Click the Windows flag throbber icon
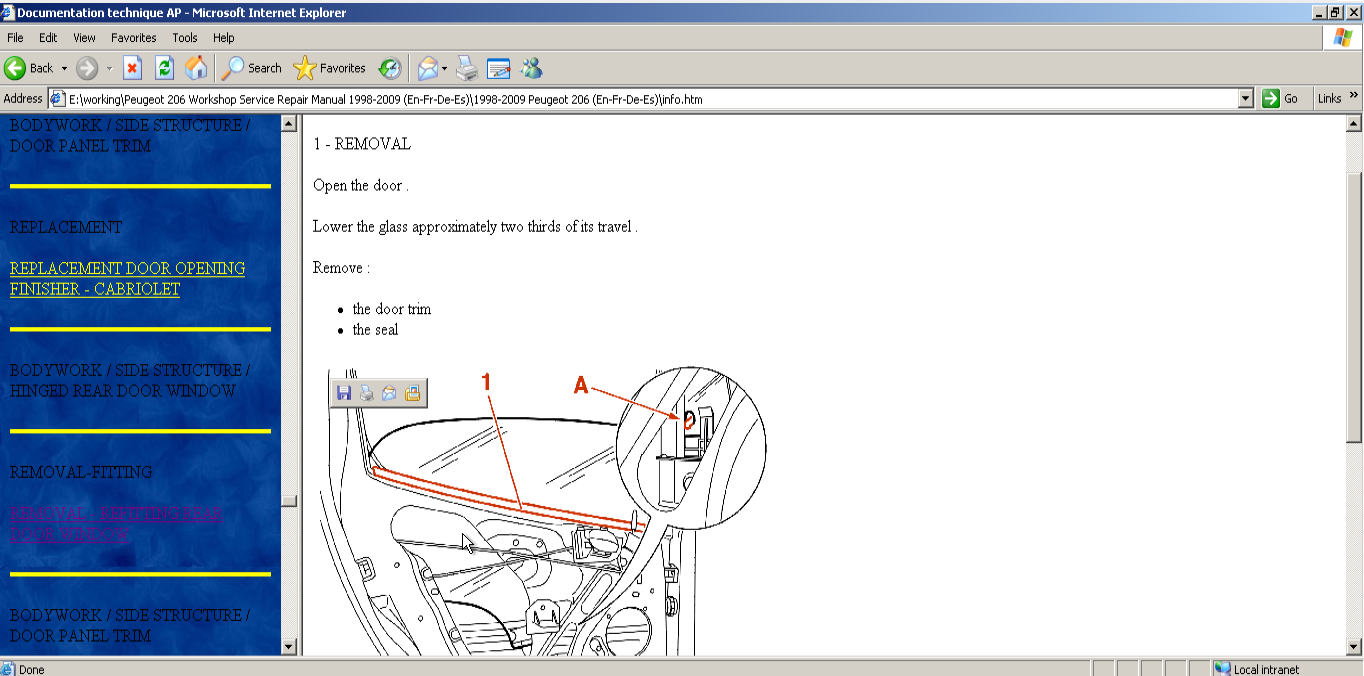Screen dimensions: 1364x676 [x=1342, y=38]
